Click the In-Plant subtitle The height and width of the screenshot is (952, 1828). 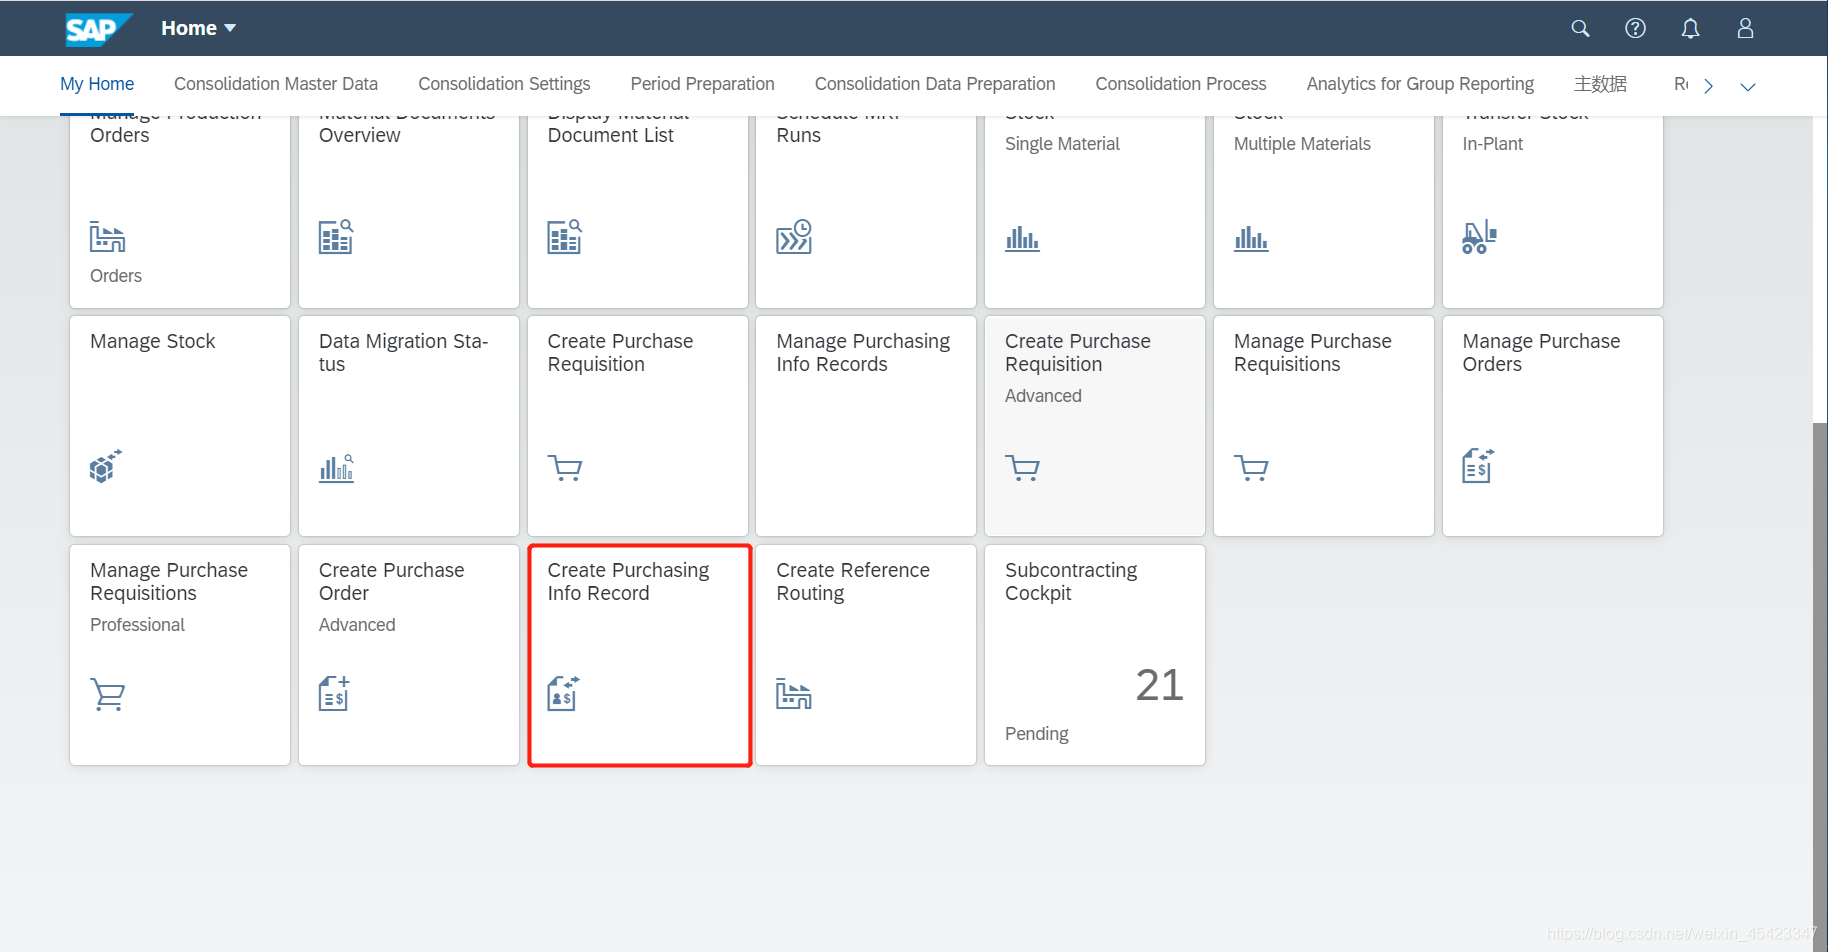(x=1492, y=144)
